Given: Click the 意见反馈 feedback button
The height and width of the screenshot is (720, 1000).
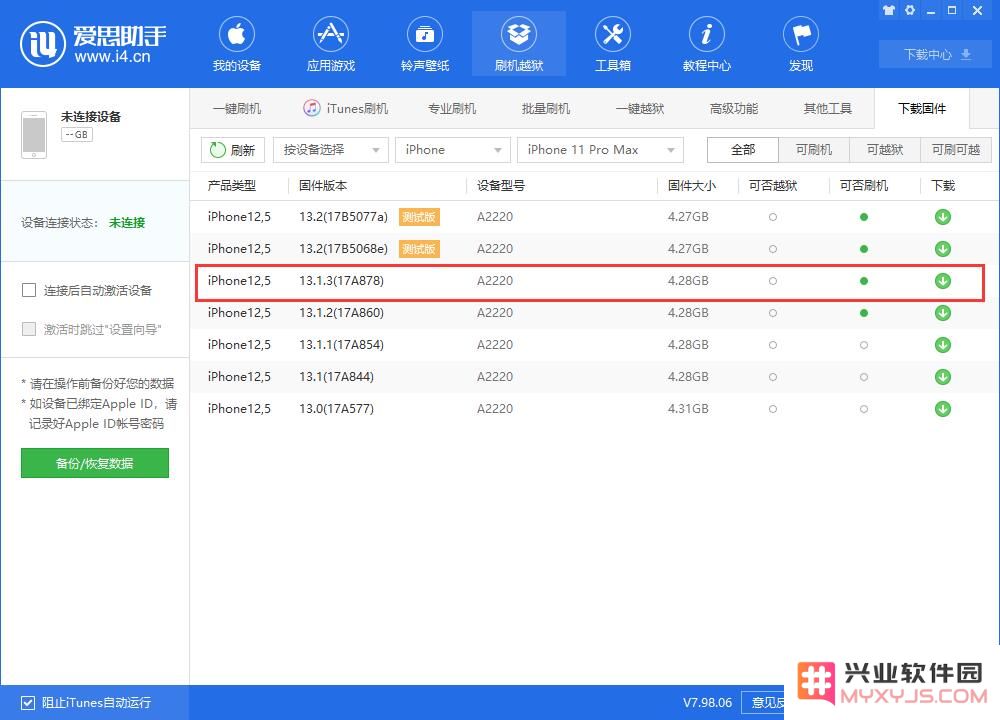Looking at the screenshot, I should [x=764, y=703].
